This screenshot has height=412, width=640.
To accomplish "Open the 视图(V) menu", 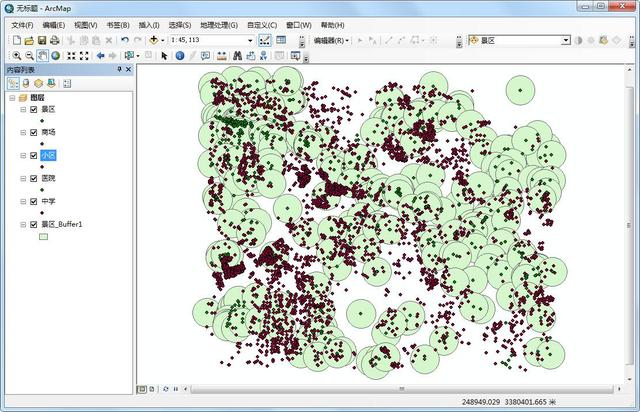I will pyautogui.click(x=85, y=25).
